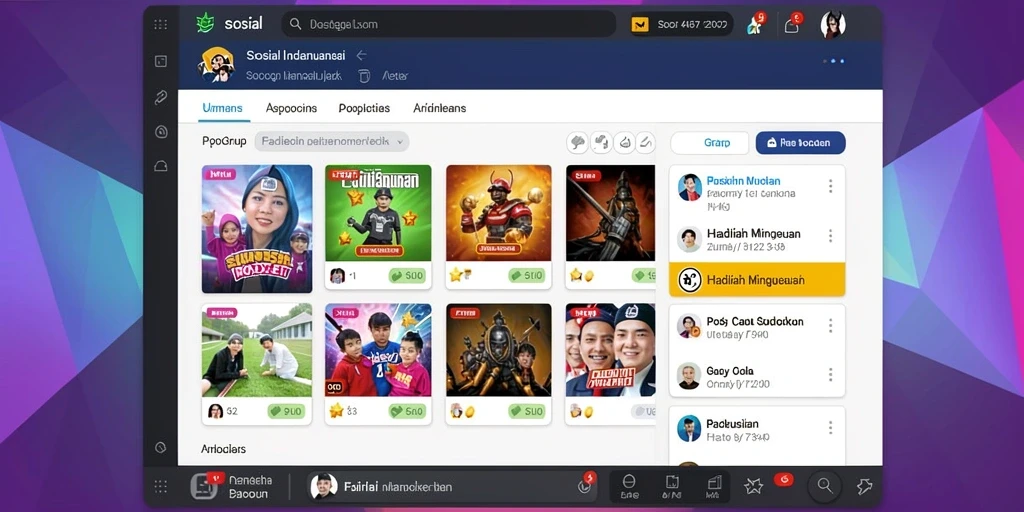1024x512 pixels.
Task: Click the star icon in bottom bar
Action: pos(753,485)
